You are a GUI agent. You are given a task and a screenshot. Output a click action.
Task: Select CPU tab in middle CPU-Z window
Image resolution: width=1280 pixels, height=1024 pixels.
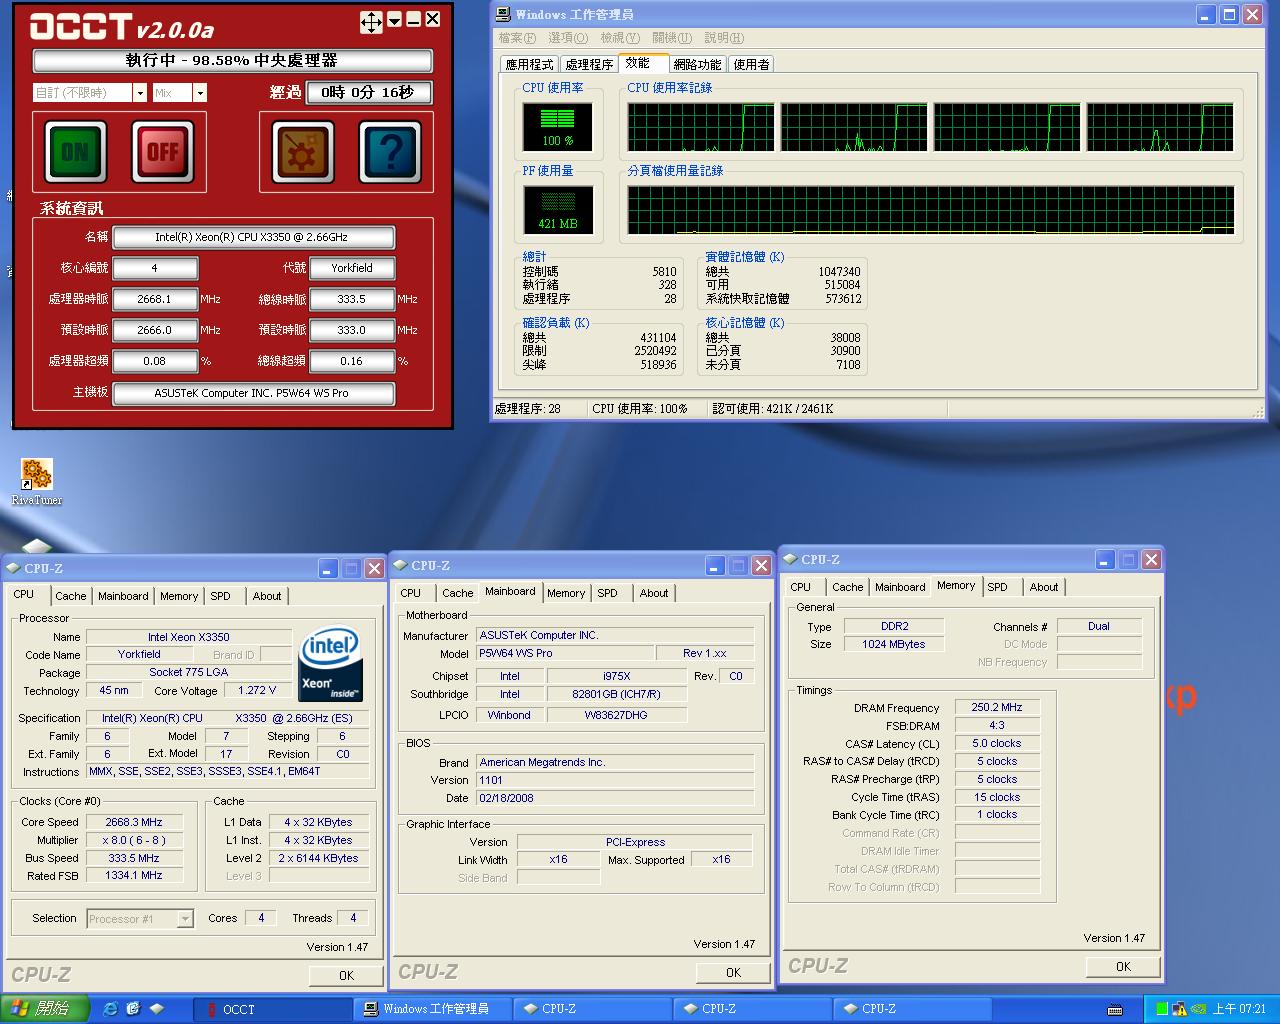point(411,593)
